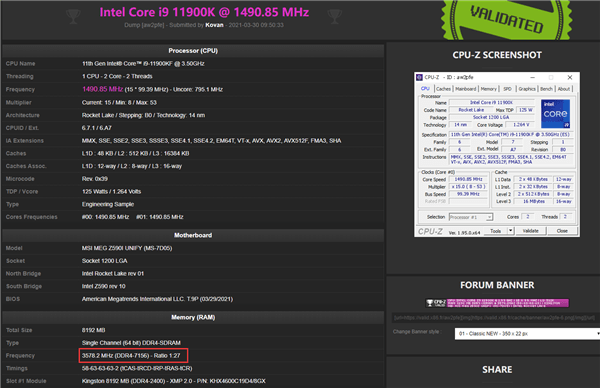The height and width of the screenshot is (388, 600).
Task: Click the core #01 frequency value
Action: [x=160, y=217]
